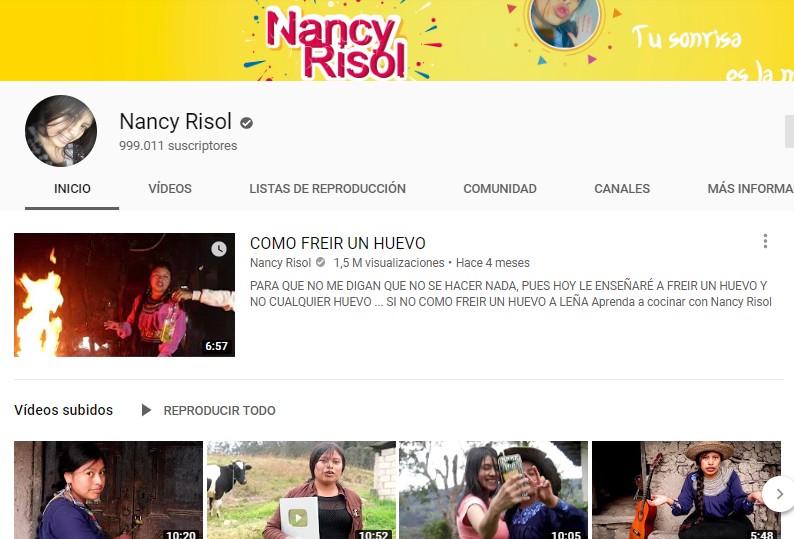Open three-dot menu for COMO FREIR UN HUEVO
The image size is (794, 539).
click(x=765, y=241)
